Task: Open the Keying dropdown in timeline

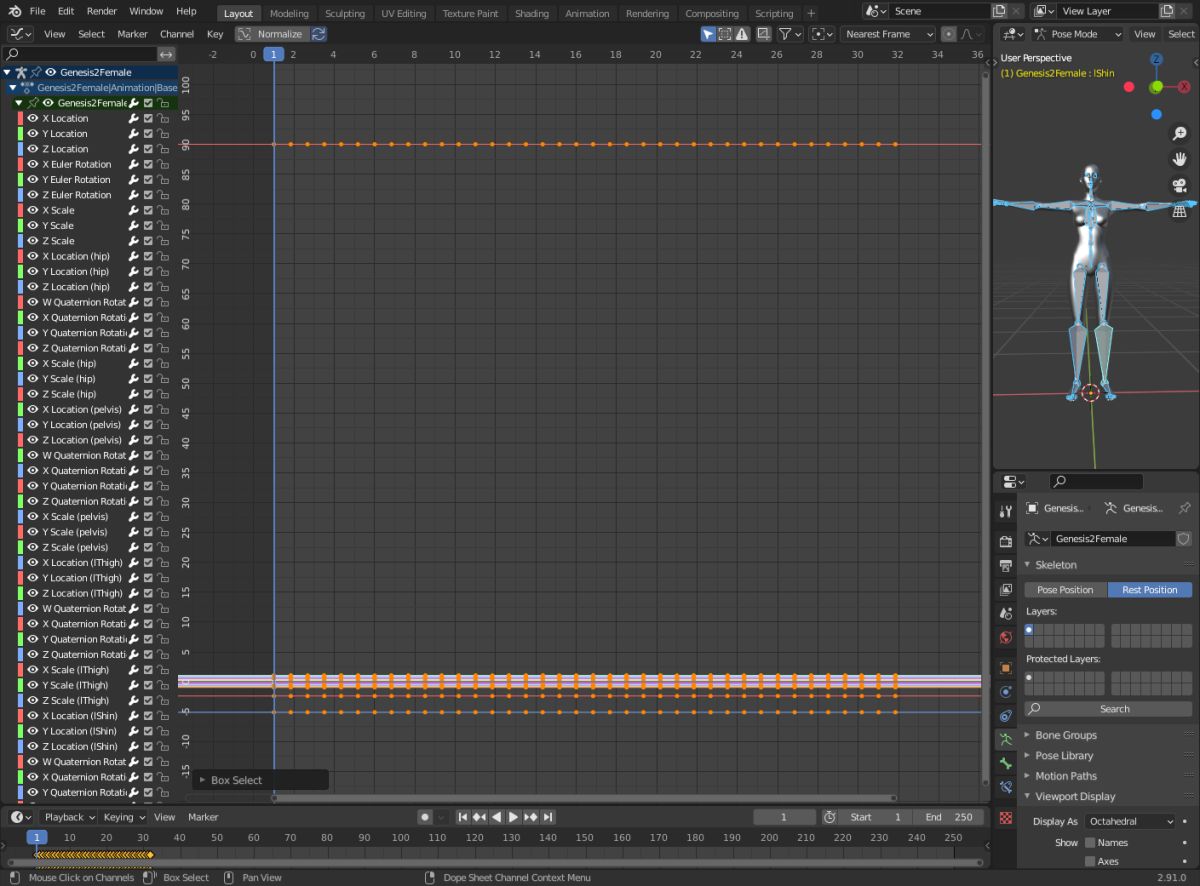Action: tap(124, 817)
